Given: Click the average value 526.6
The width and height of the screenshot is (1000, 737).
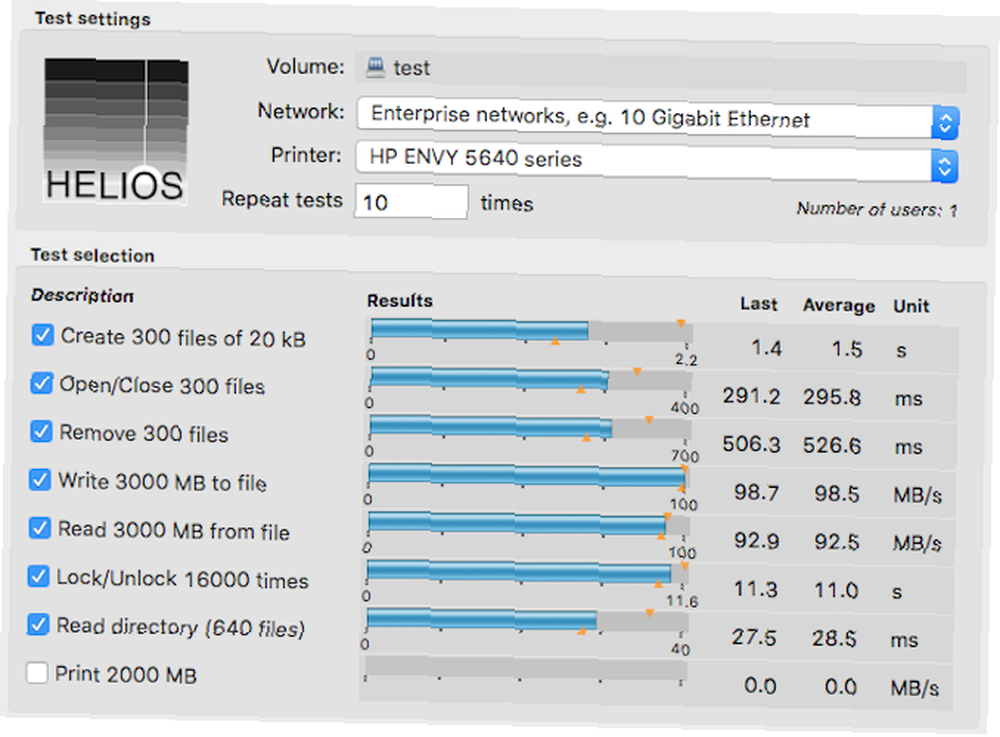Looking at the screenshot, I should click(x=832, y=445).
